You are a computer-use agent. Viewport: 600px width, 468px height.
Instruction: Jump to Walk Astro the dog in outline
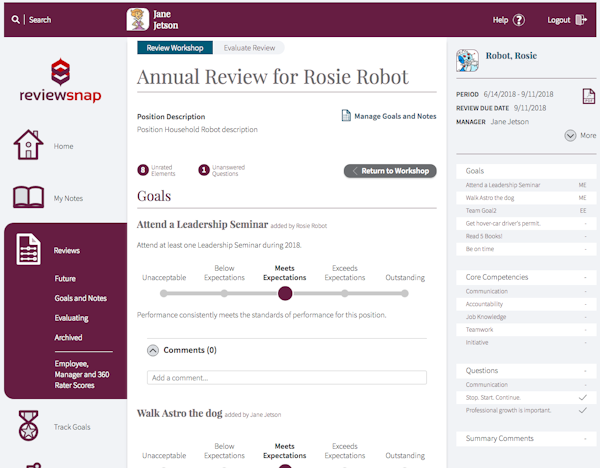click(x=526, y=198)
